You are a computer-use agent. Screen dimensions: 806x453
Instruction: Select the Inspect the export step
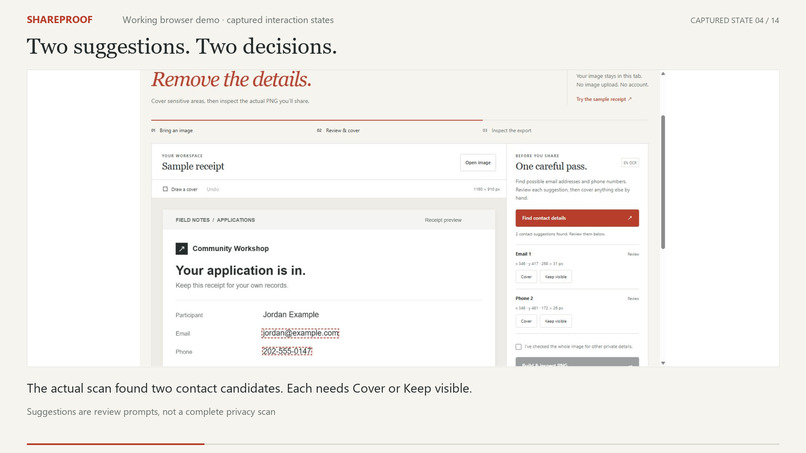point(507,131)
